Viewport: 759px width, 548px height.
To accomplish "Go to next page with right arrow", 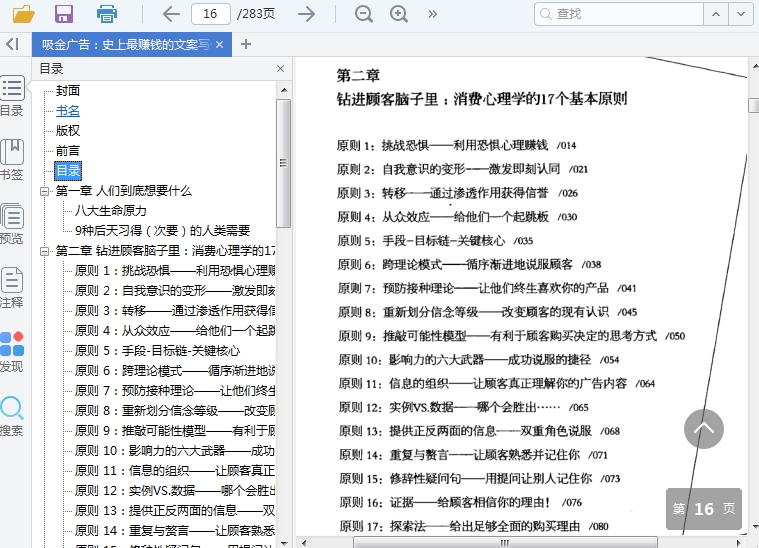I will pyautogui.click(x=306, y=14).
